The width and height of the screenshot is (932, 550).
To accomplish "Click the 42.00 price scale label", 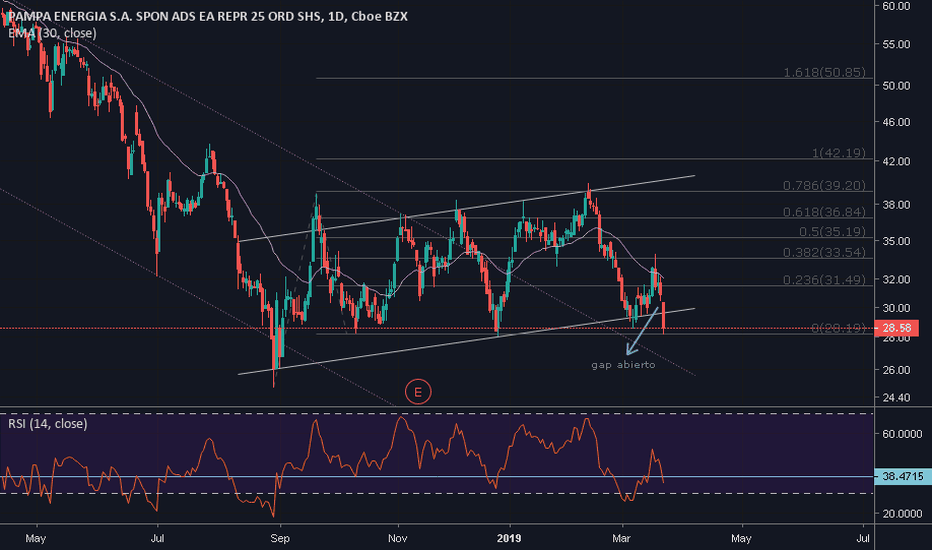I will (896, 161).
